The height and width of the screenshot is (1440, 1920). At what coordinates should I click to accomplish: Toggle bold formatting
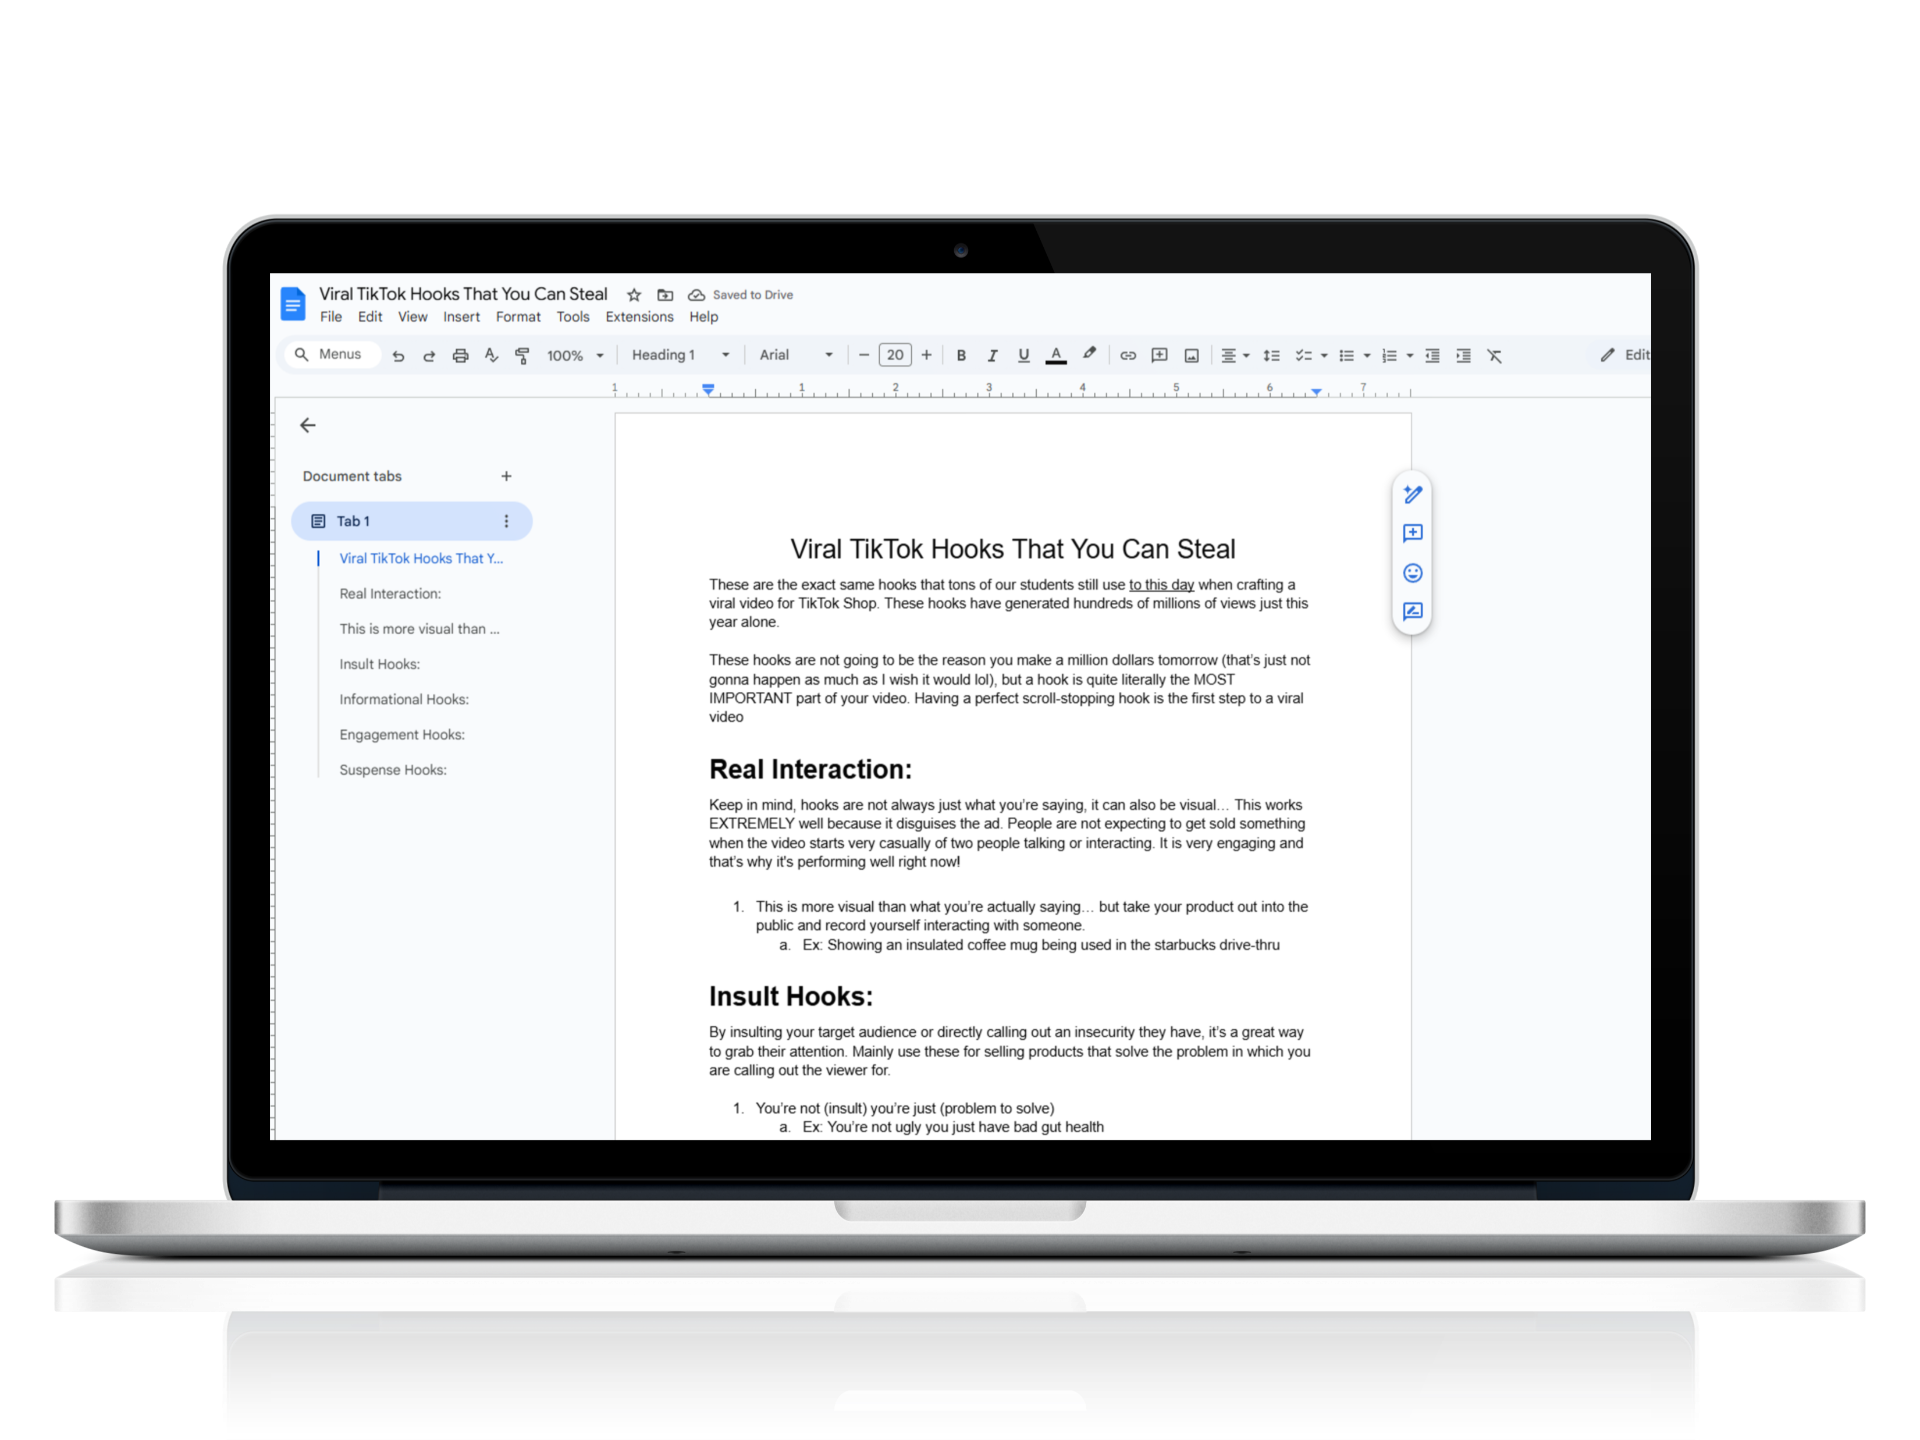pos(961,355)
